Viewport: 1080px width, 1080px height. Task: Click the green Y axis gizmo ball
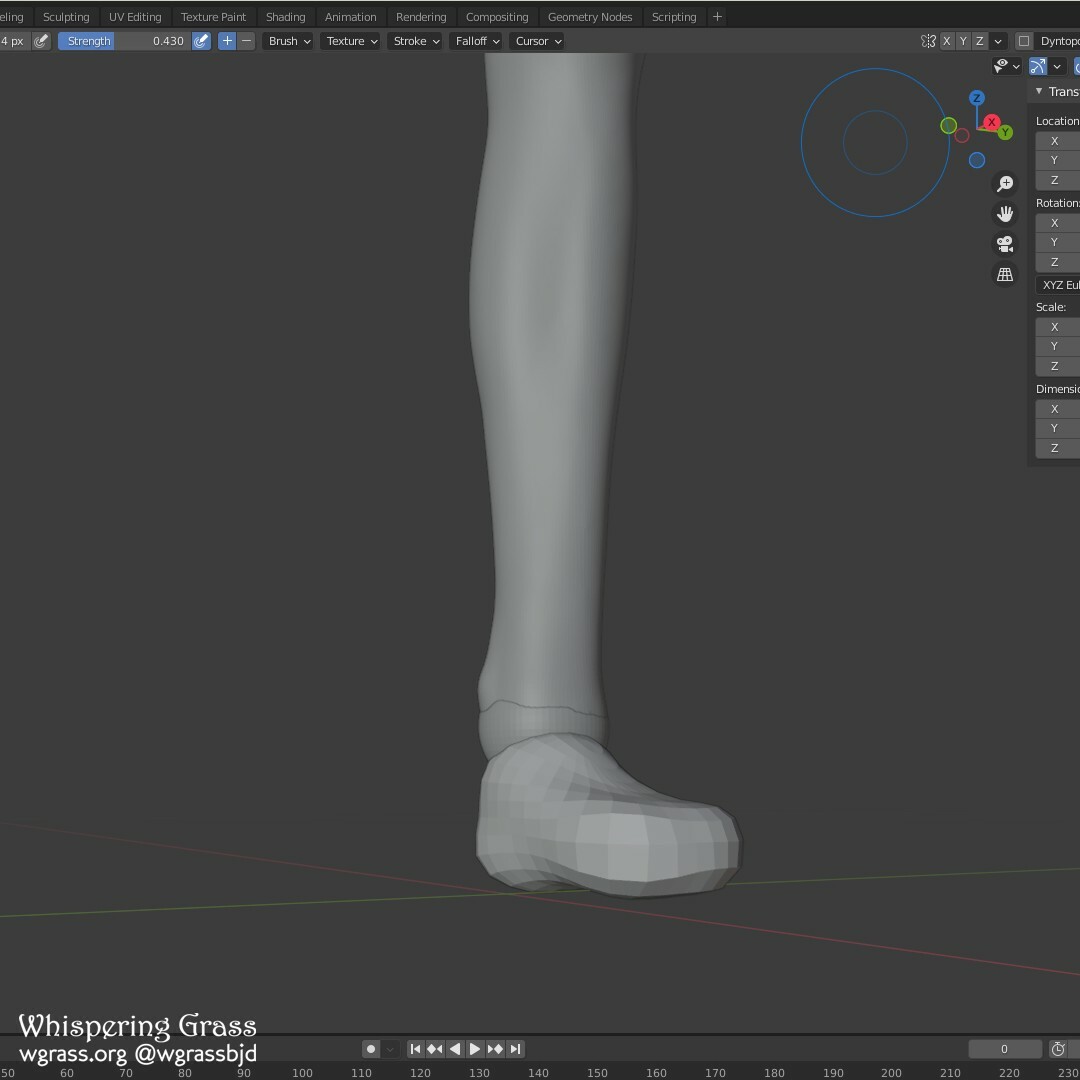pyautogui.click(x=1005, y=132)
